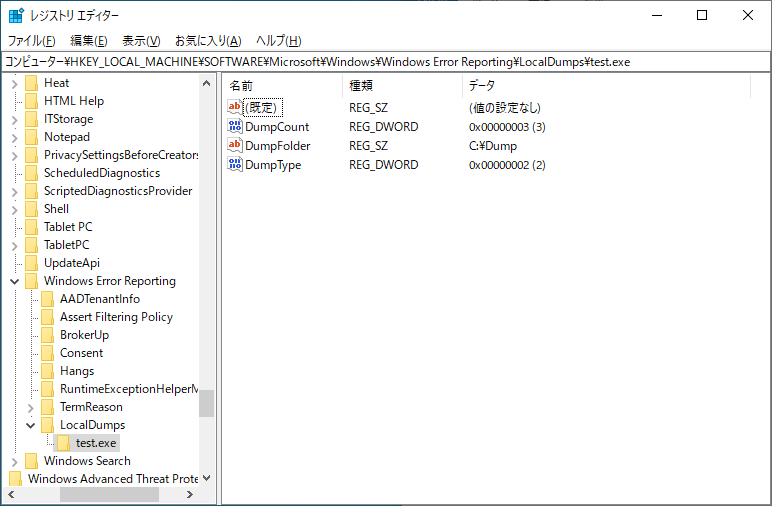Click the Tablet PC folder icon

(32, 227)
